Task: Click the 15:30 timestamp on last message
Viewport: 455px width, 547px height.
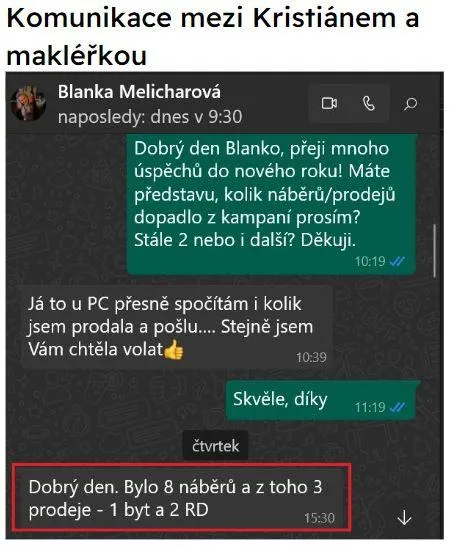Action: tap(319, 518)
